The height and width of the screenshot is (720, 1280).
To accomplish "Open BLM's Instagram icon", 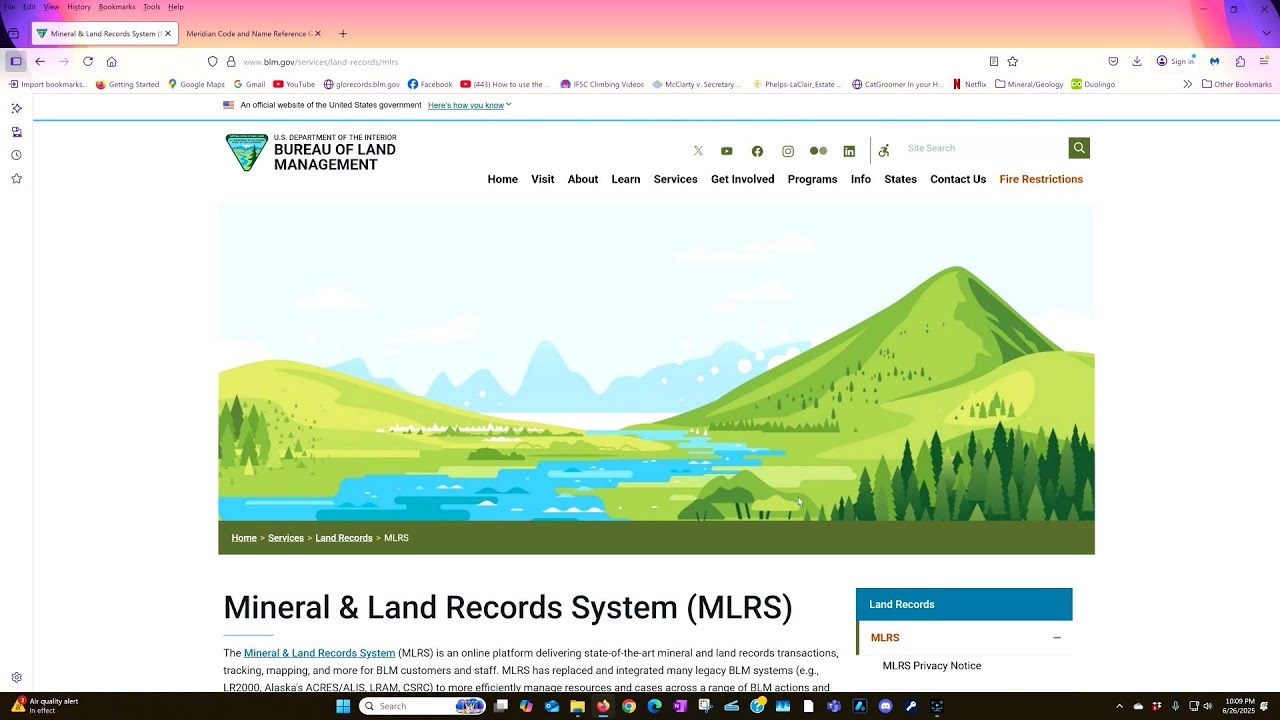I will coord(788,151).
